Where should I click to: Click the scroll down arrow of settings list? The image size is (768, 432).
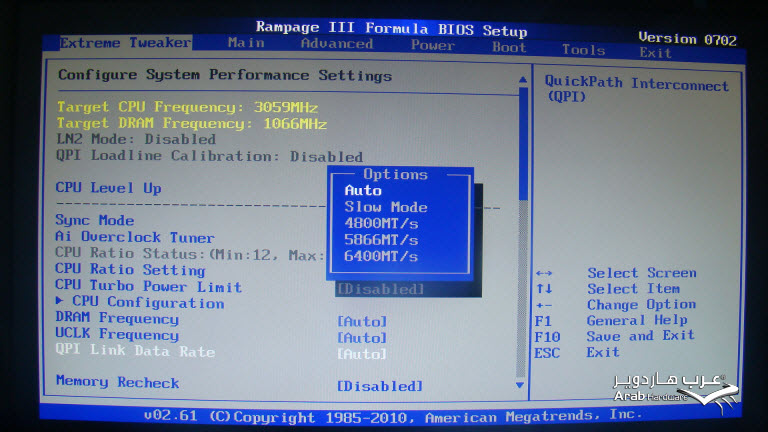(x=521, y=385)
